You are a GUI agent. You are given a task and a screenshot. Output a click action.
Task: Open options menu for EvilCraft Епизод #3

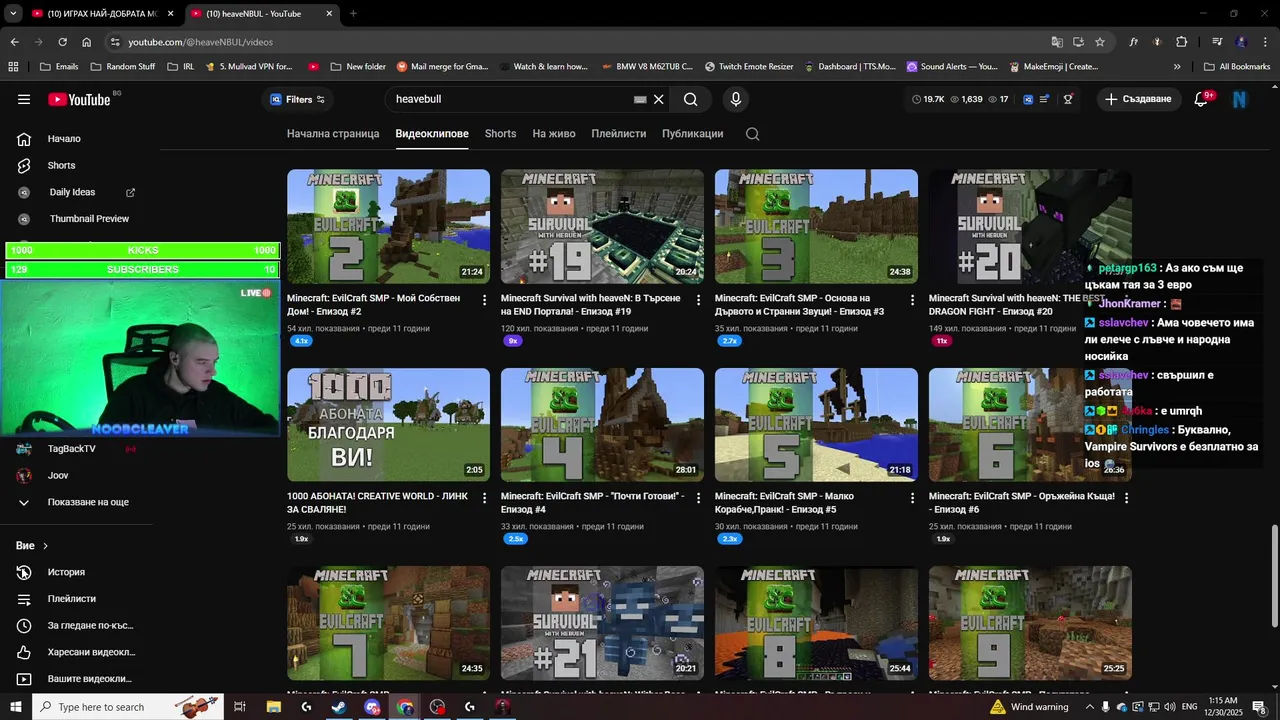coord(913,300)
